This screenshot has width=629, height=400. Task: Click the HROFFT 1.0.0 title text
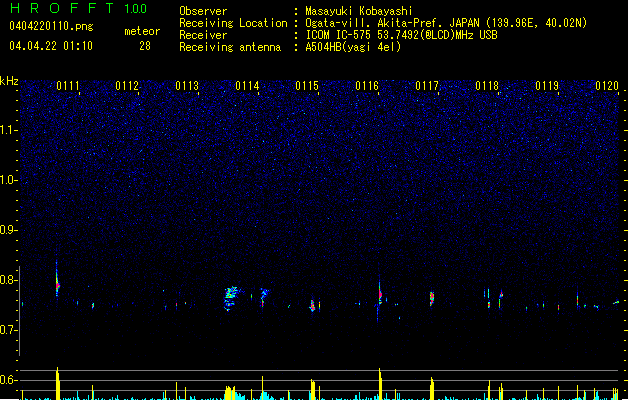click(x=79, y=8)
